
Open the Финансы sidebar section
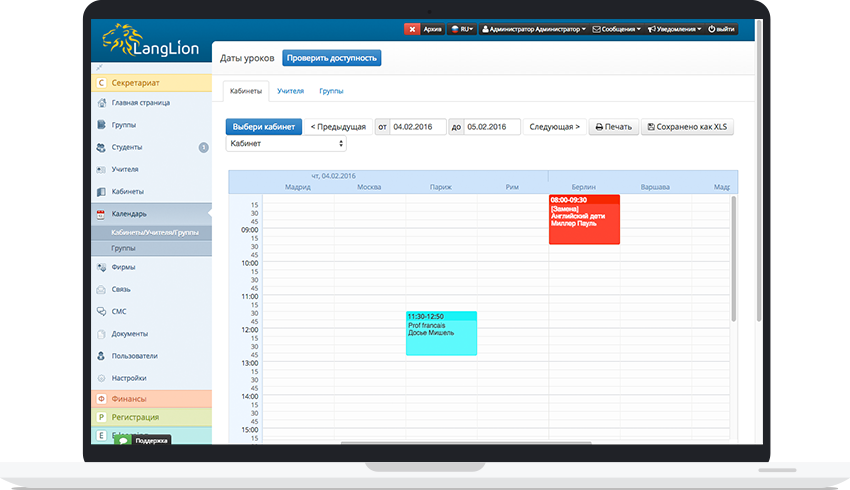coord(152,399)
